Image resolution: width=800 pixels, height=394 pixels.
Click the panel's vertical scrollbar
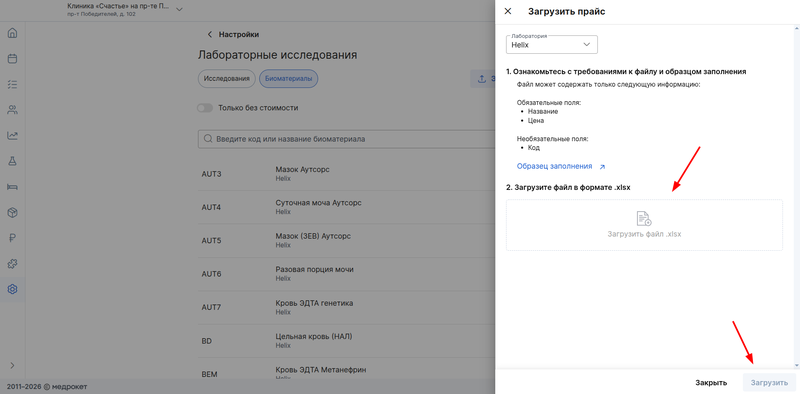(797, 196)
